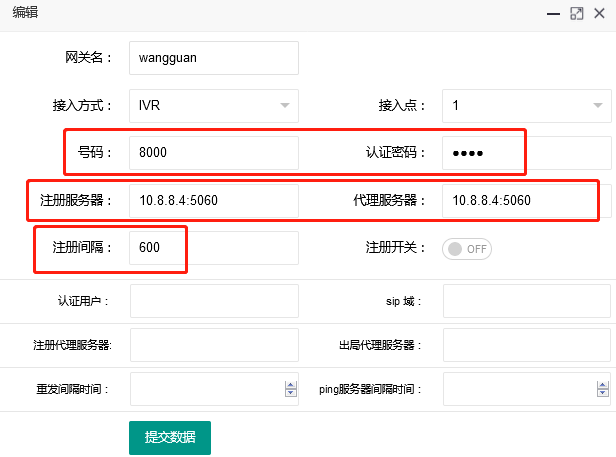Focus the sip 域 input box
616x457 pixels.
point(526,300)
